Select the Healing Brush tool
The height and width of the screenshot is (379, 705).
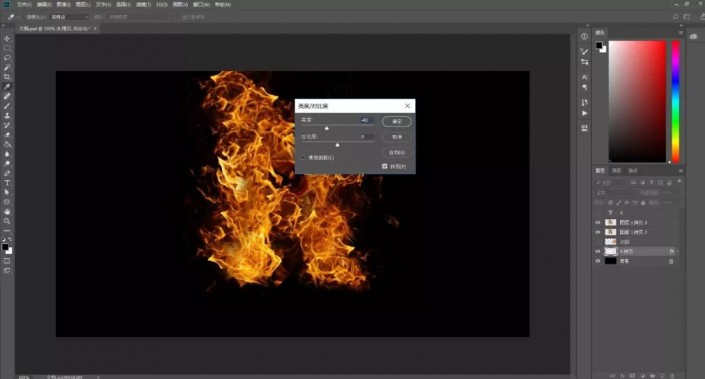(7, 96)
